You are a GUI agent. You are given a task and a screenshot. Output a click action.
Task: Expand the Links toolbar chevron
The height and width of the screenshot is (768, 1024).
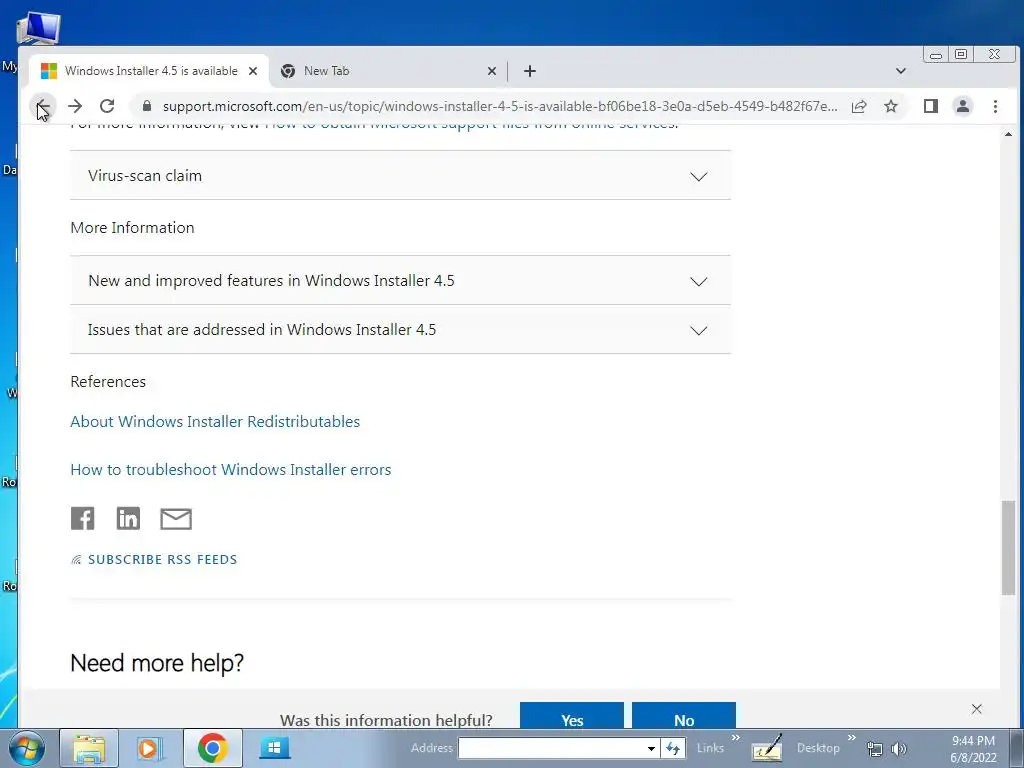(736, 738)
